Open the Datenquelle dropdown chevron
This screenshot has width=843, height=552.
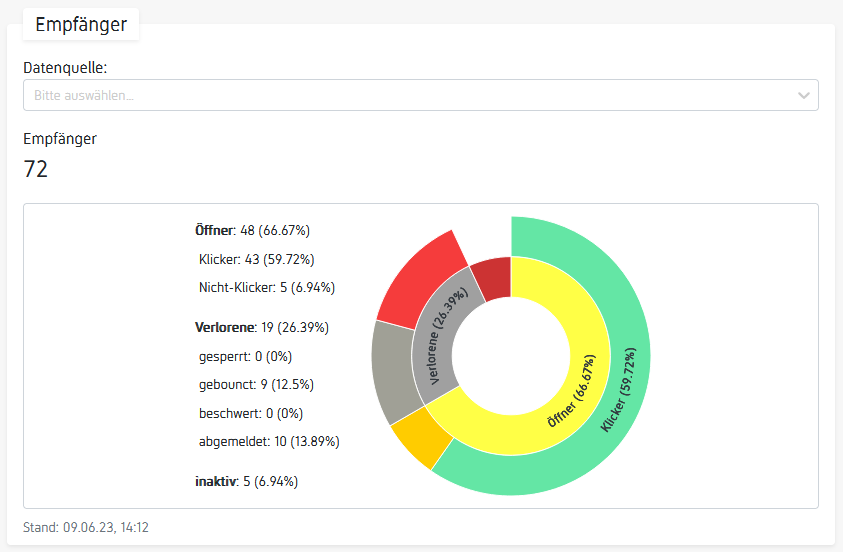803,95
